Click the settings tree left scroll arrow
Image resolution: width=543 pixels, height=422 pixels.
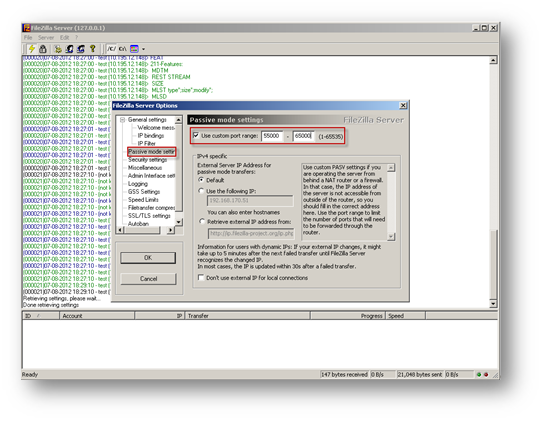click(x=120, y=230)
